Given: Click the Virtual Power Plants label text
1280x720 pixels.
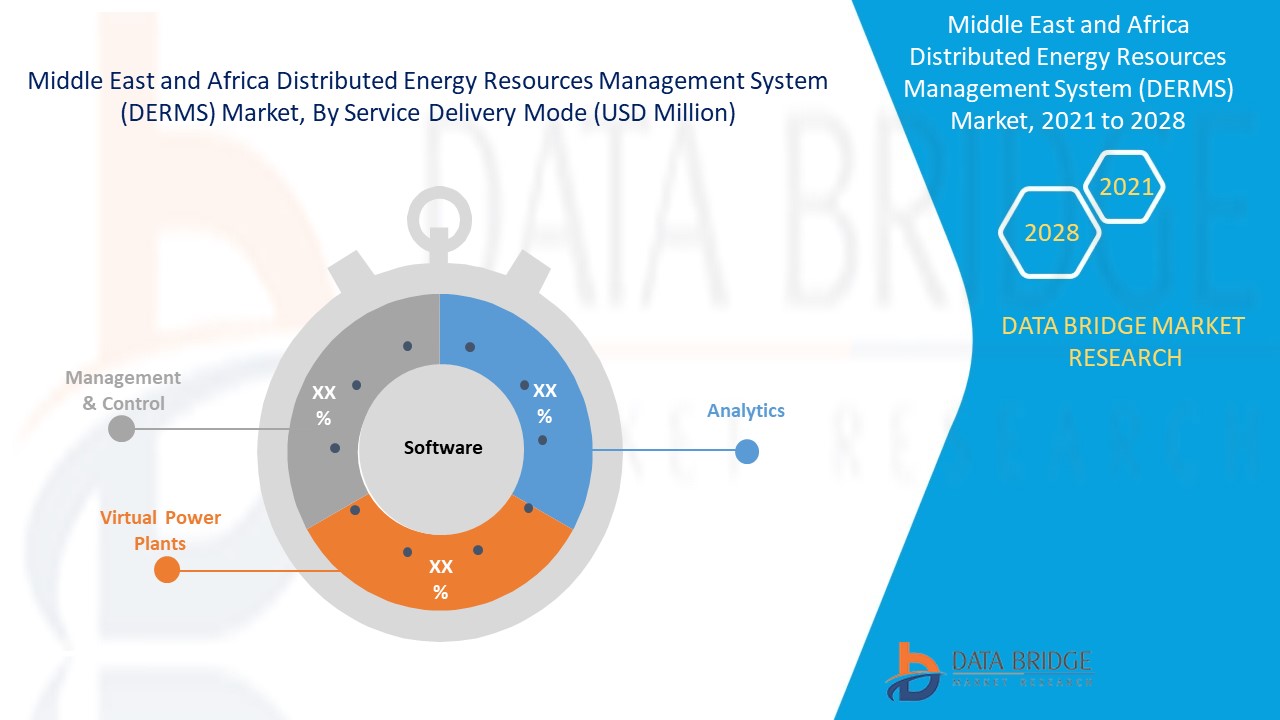Looking at the screenshot, I should [160, 530].
